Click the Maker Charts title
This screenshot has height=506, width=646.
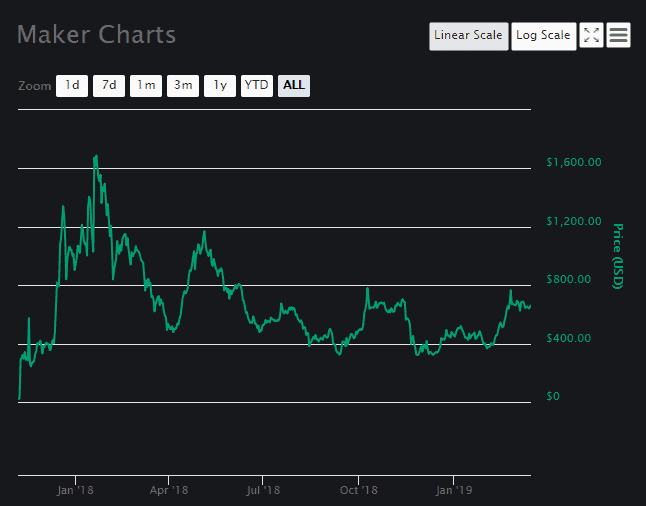[96, 35]
